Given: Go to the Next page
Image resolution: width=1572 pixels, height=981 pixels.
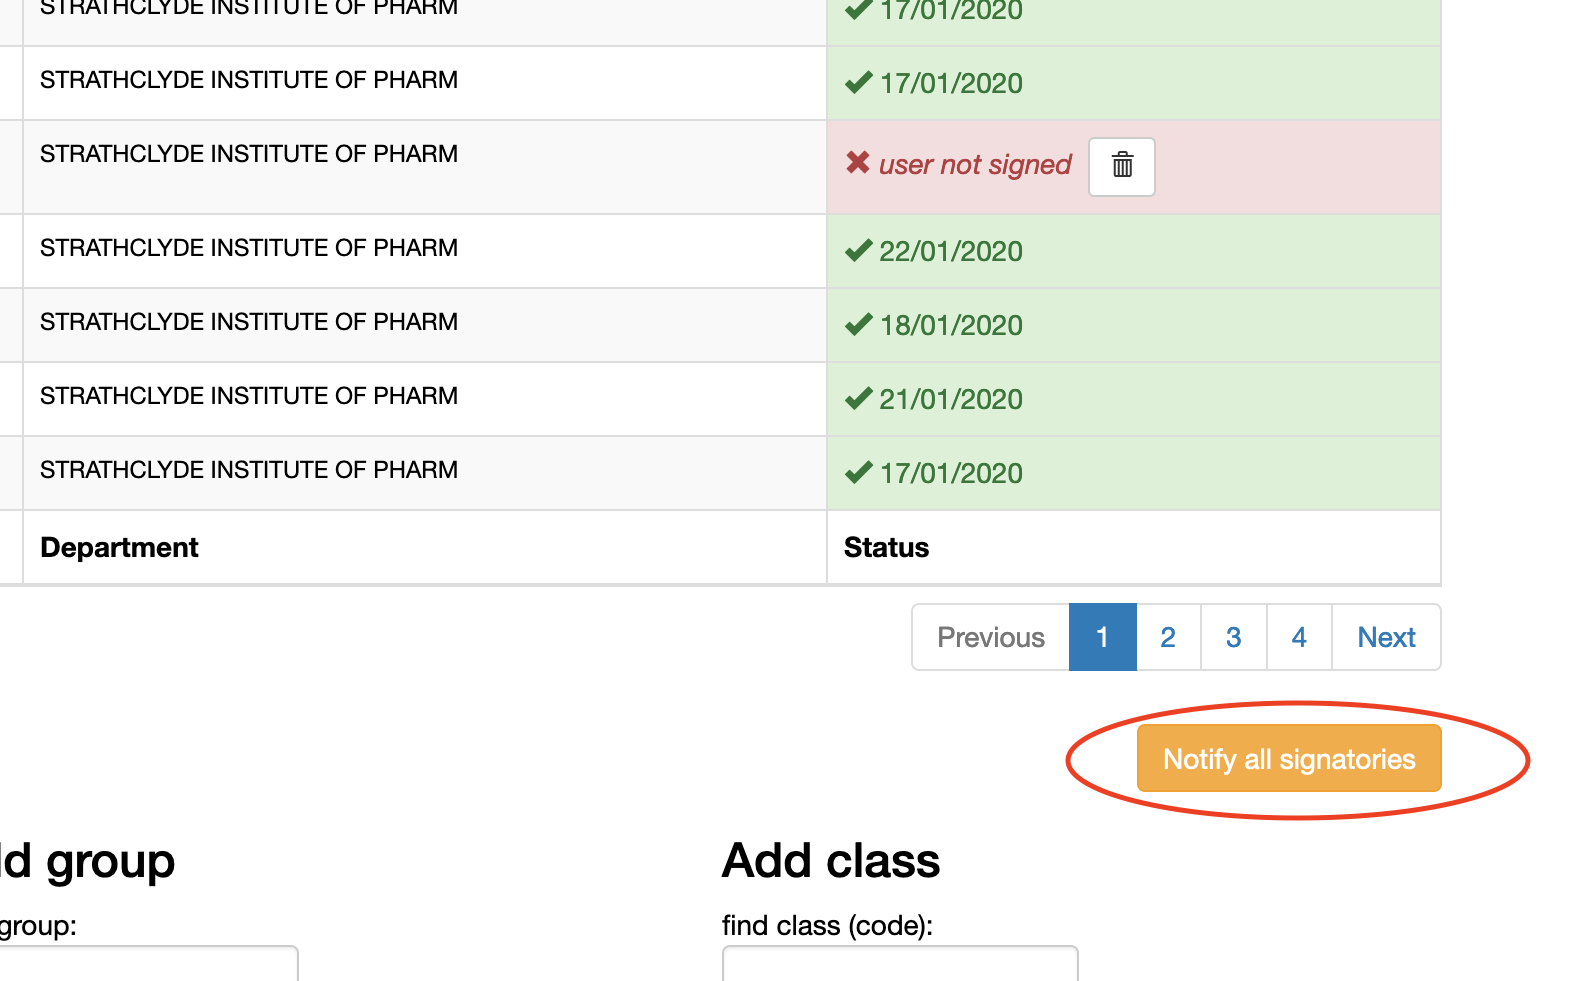Looking at the screenshot, I should [1386, 637].
